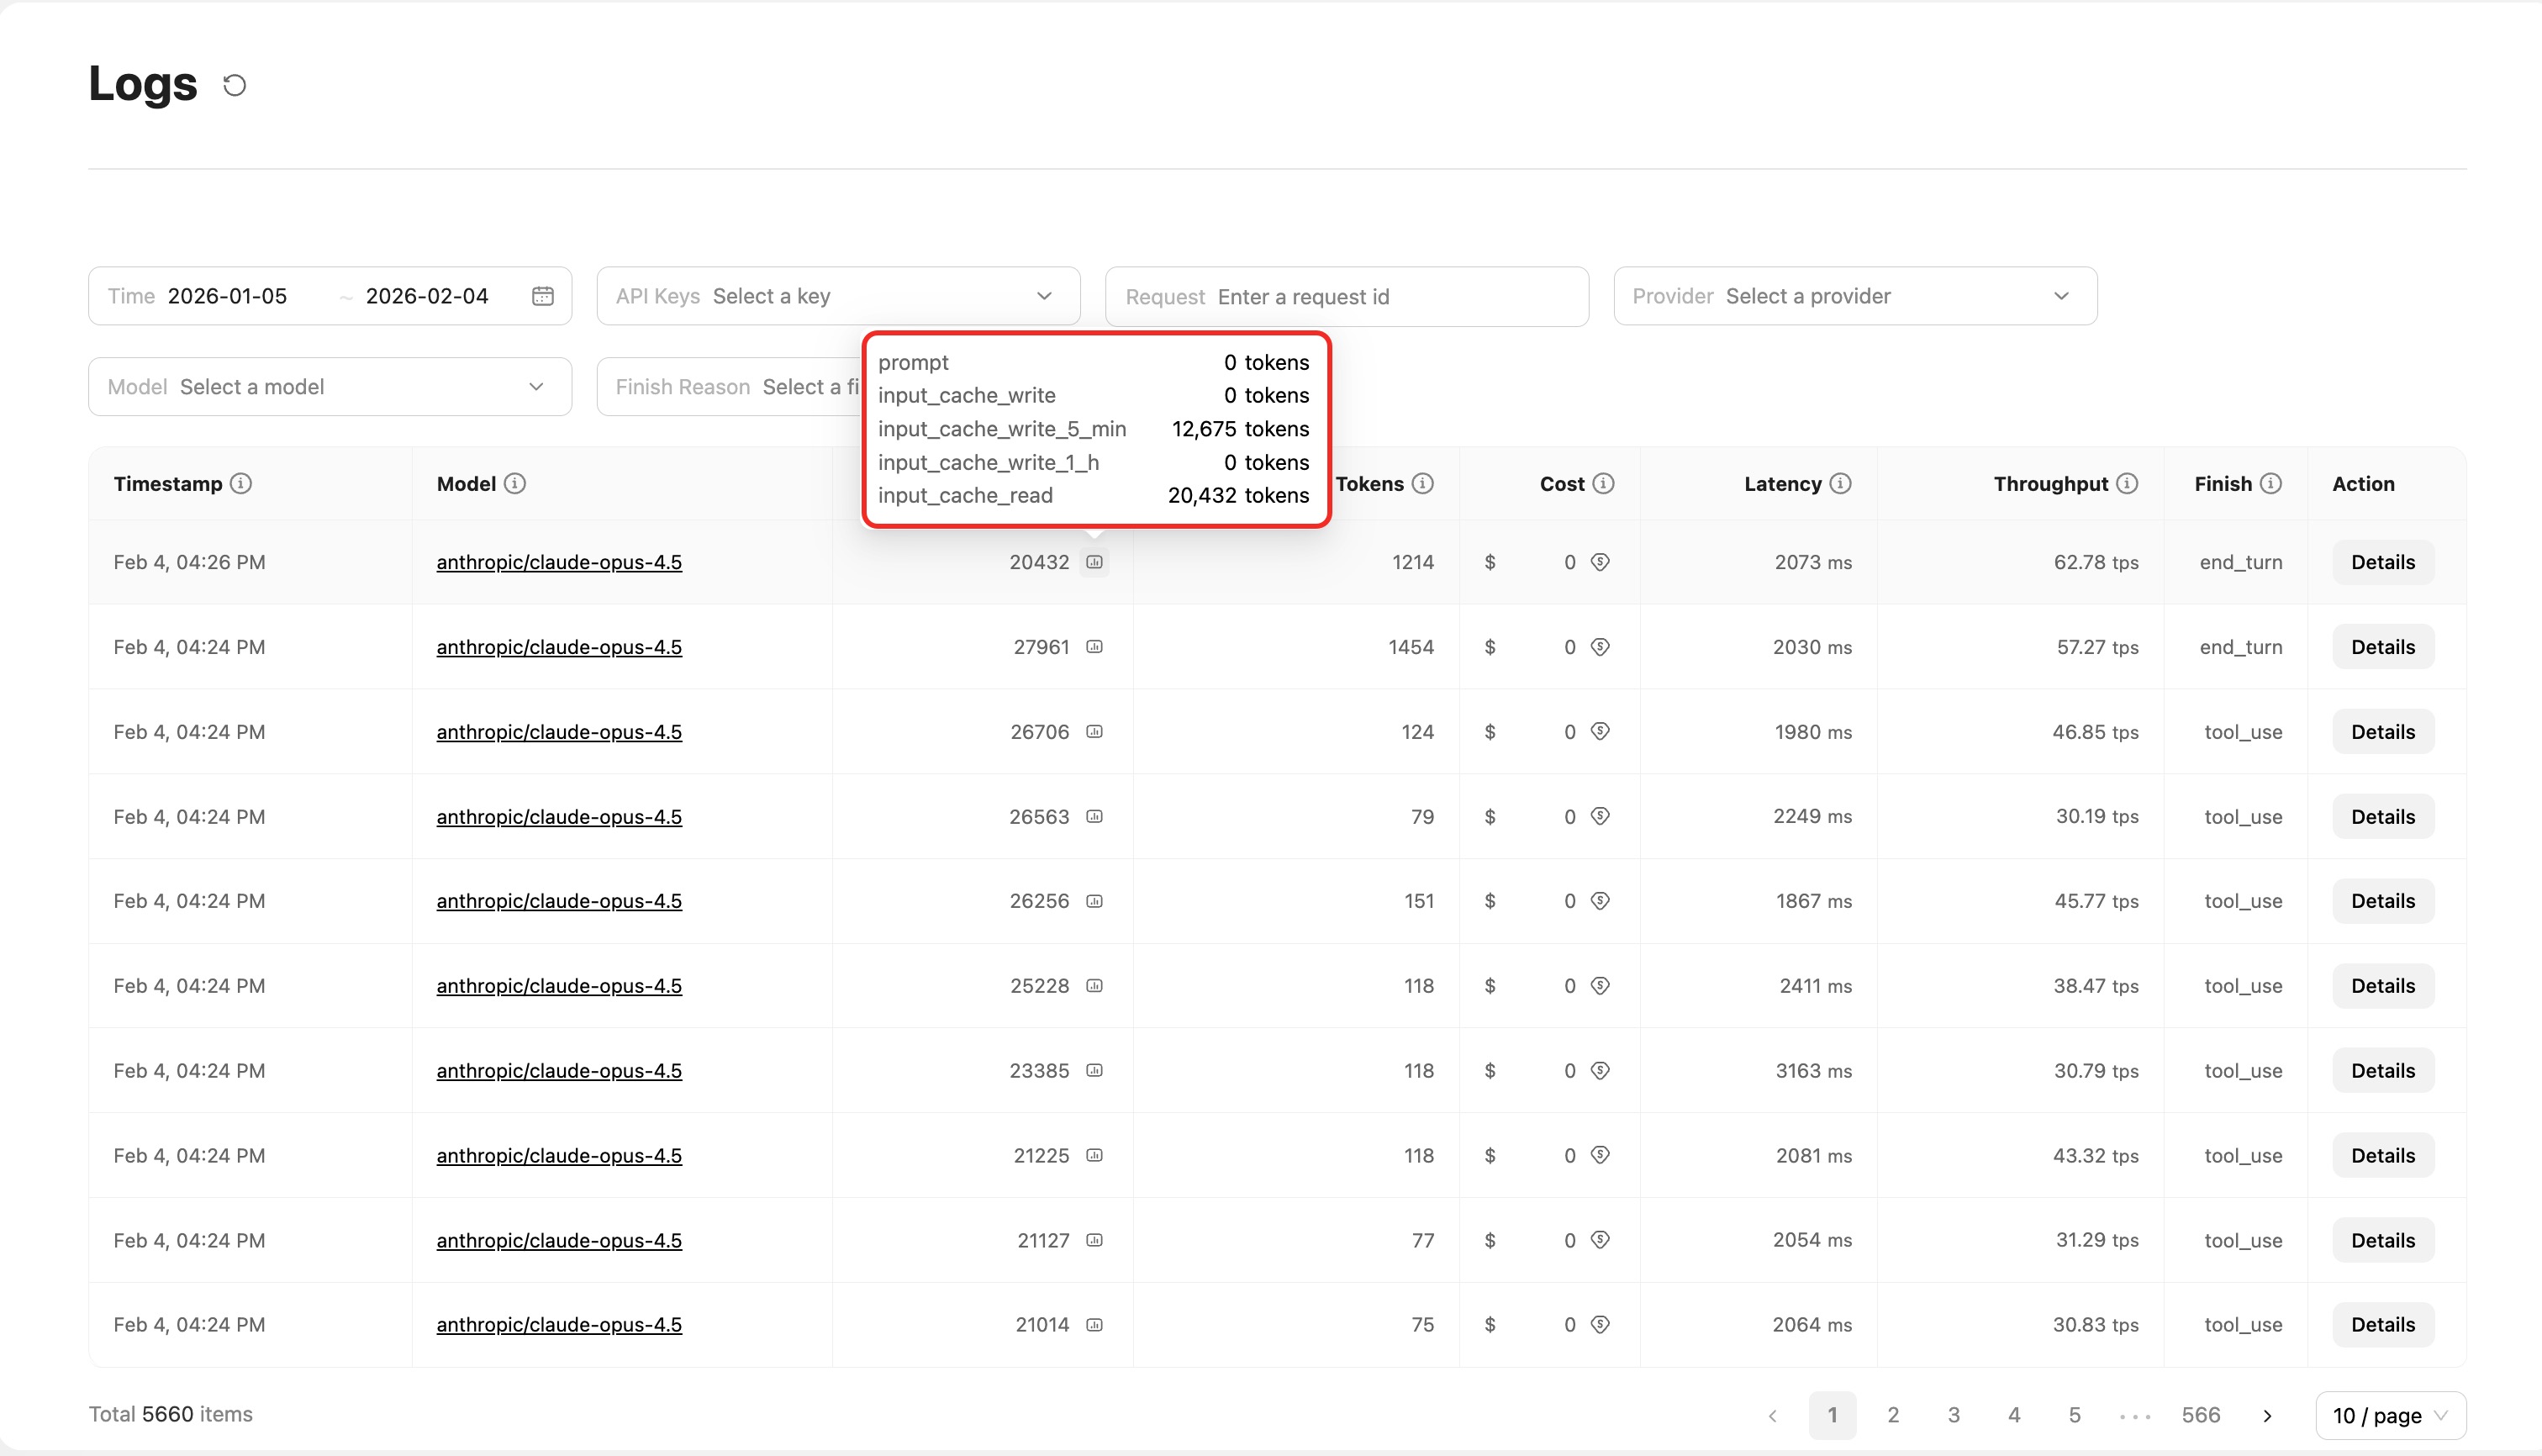Expand the Provider dropdown
The height and width of the screenshot is (1456, 2542).
click(x=1855, y=296)
